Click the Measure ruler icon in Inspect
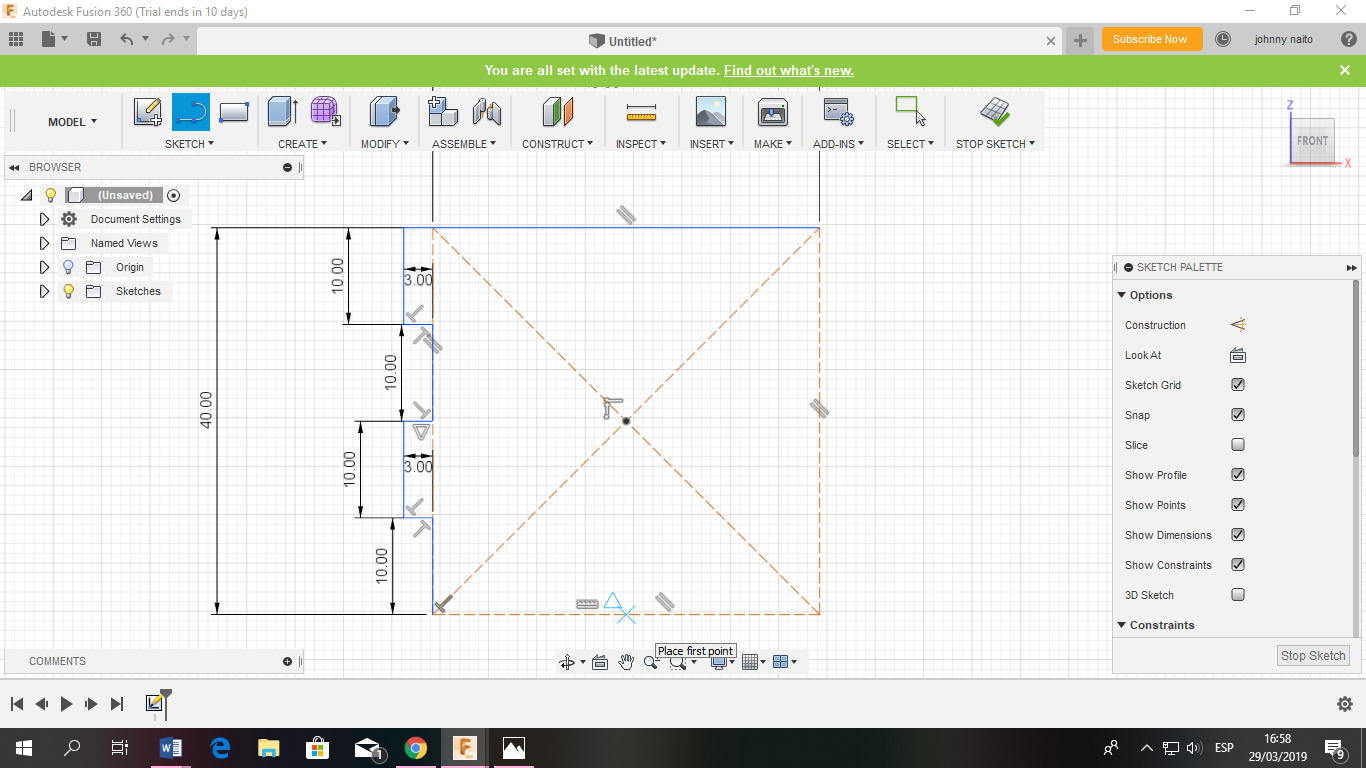The image size is (1366, 768). pos(641,111)
